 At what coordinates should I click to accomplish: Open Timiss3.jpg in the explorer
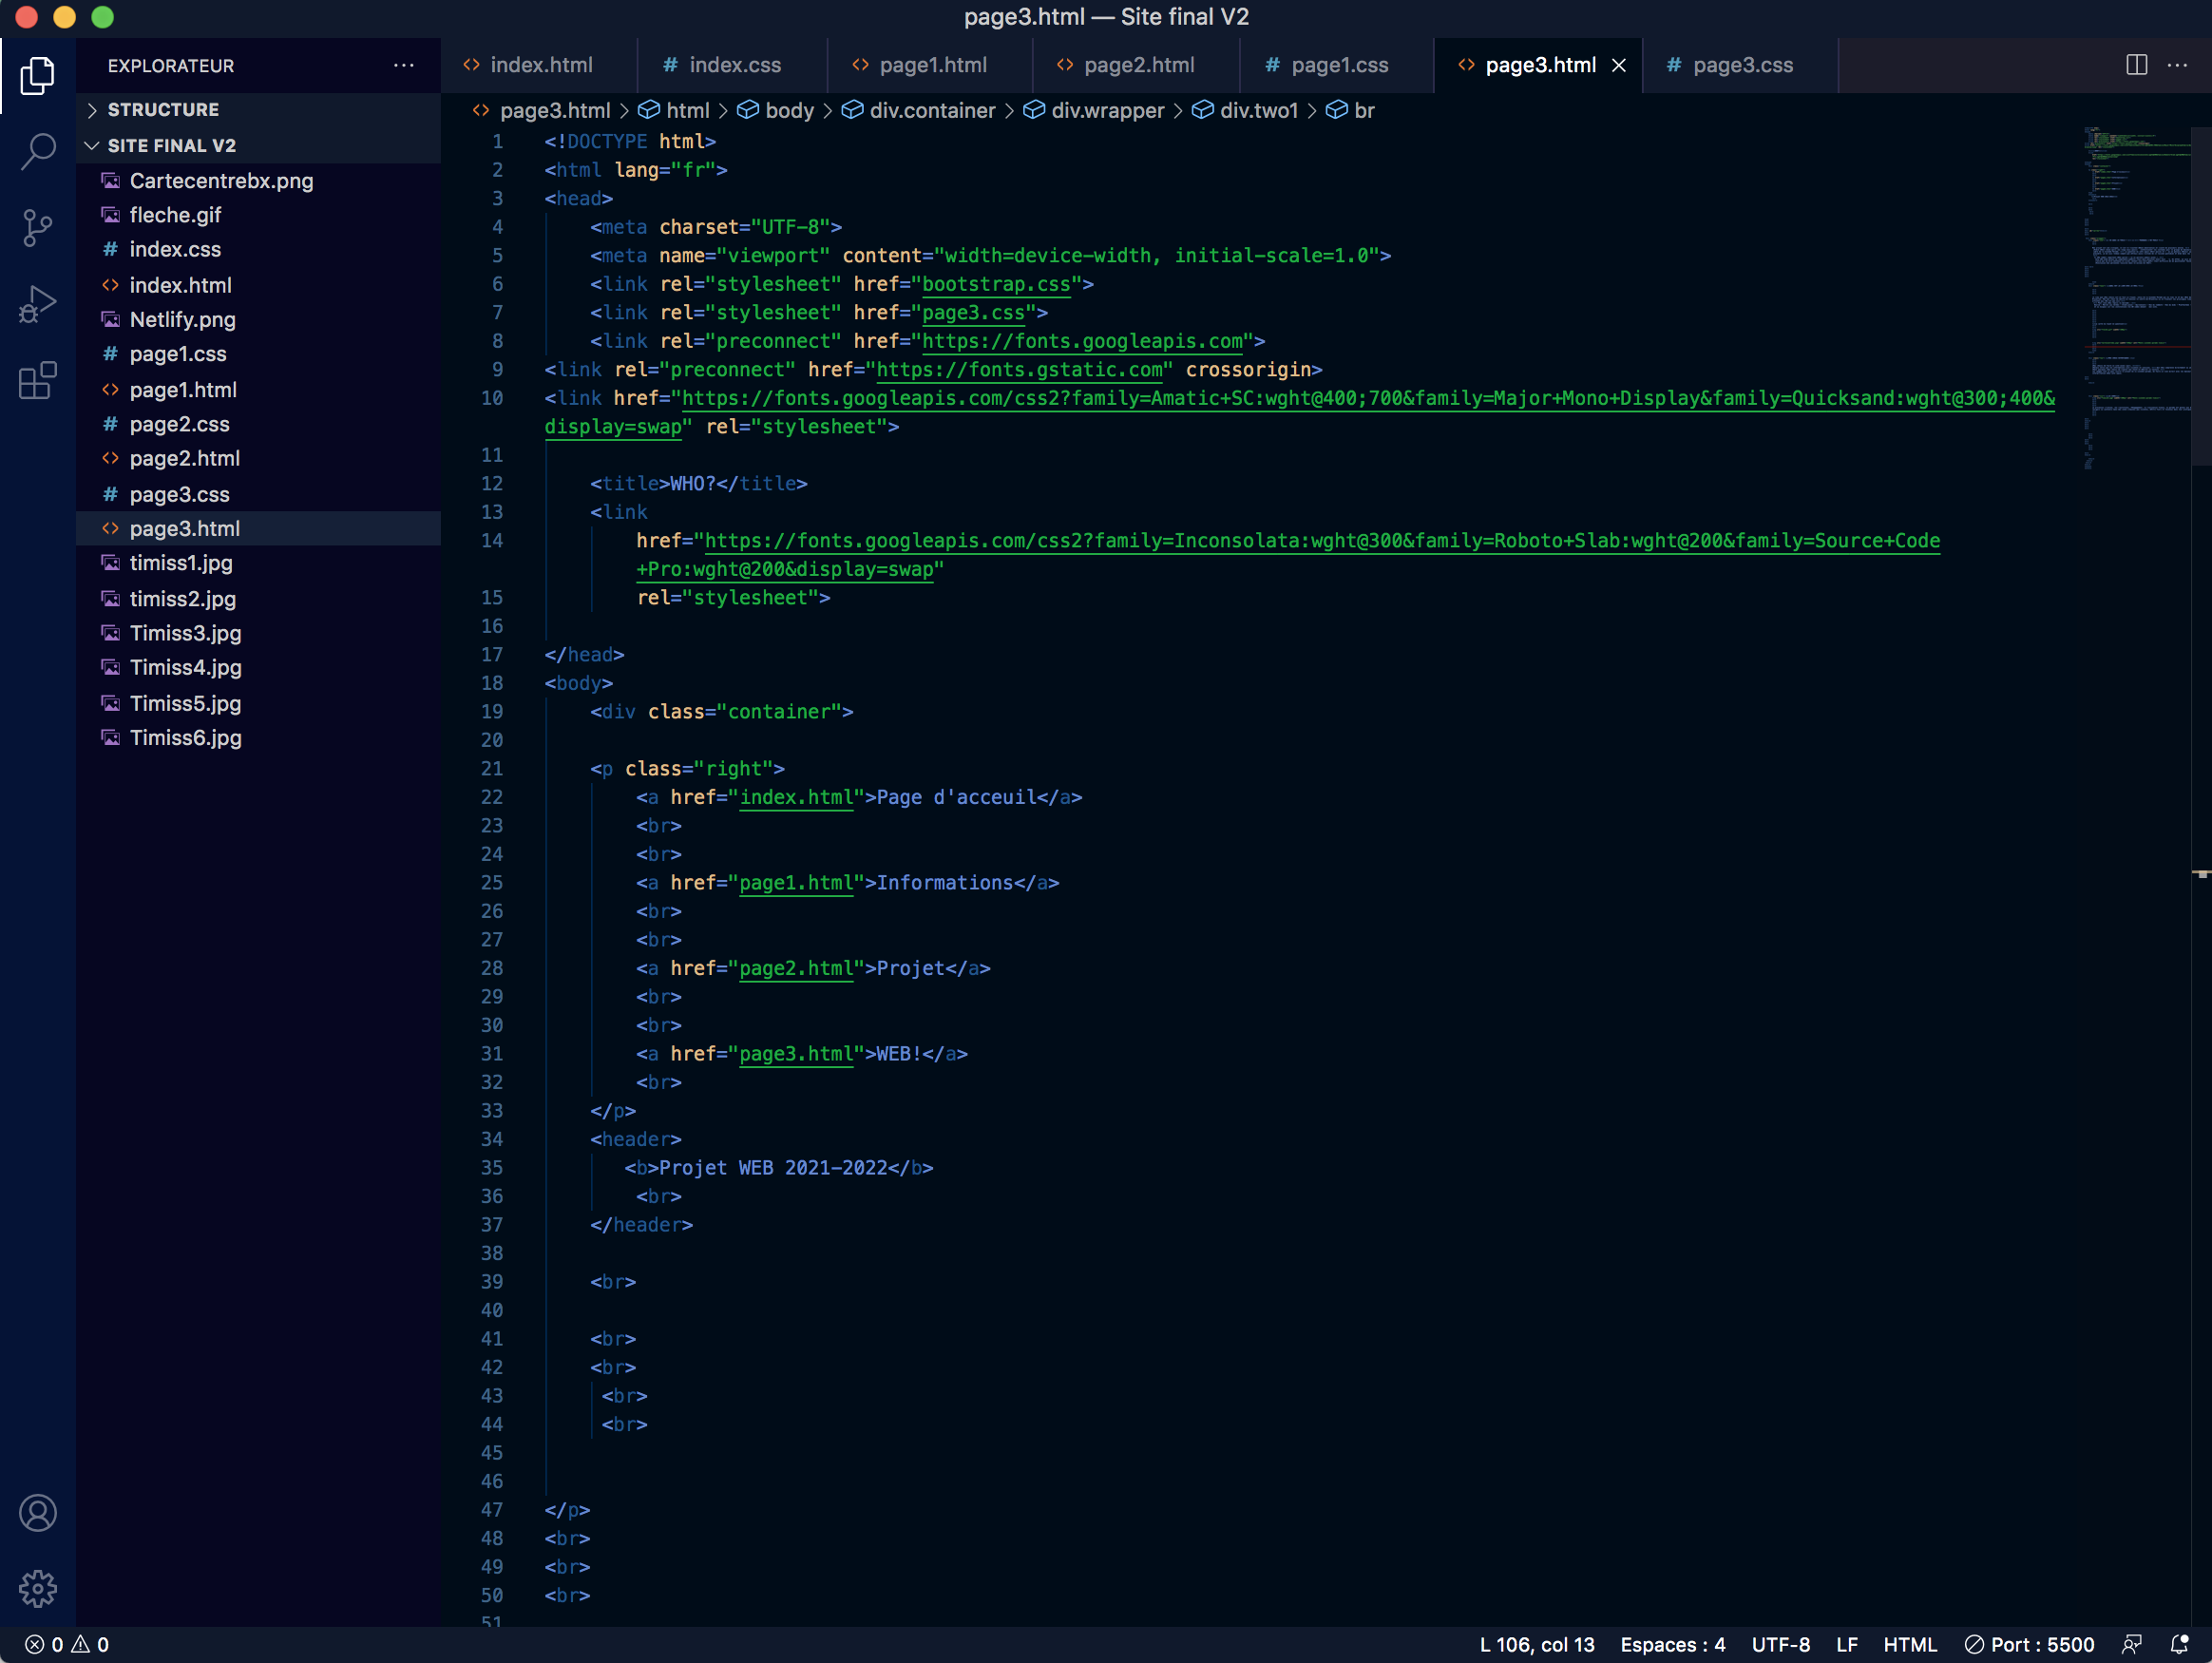click(x=258, y=633)
